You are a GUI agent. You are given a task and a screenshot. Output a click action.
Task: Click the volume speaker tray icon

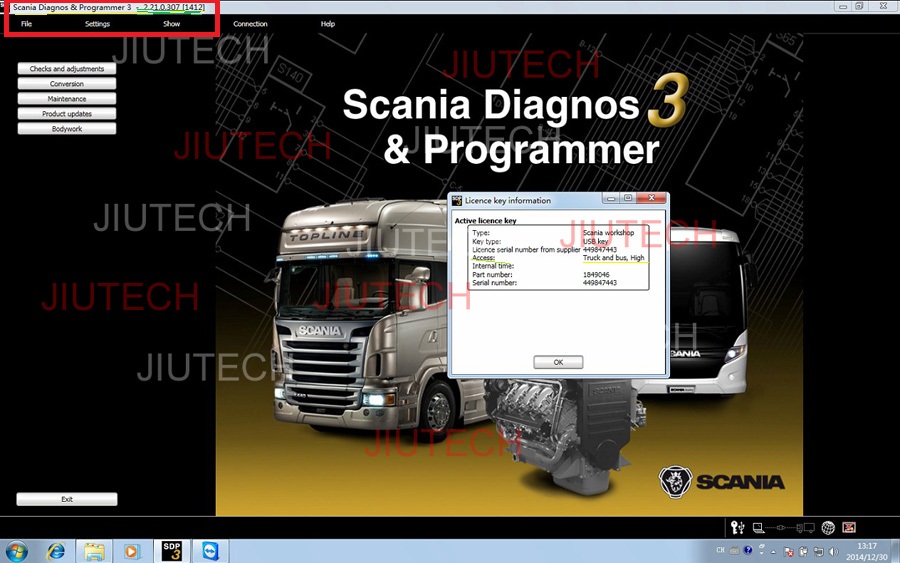coord(833,552)
